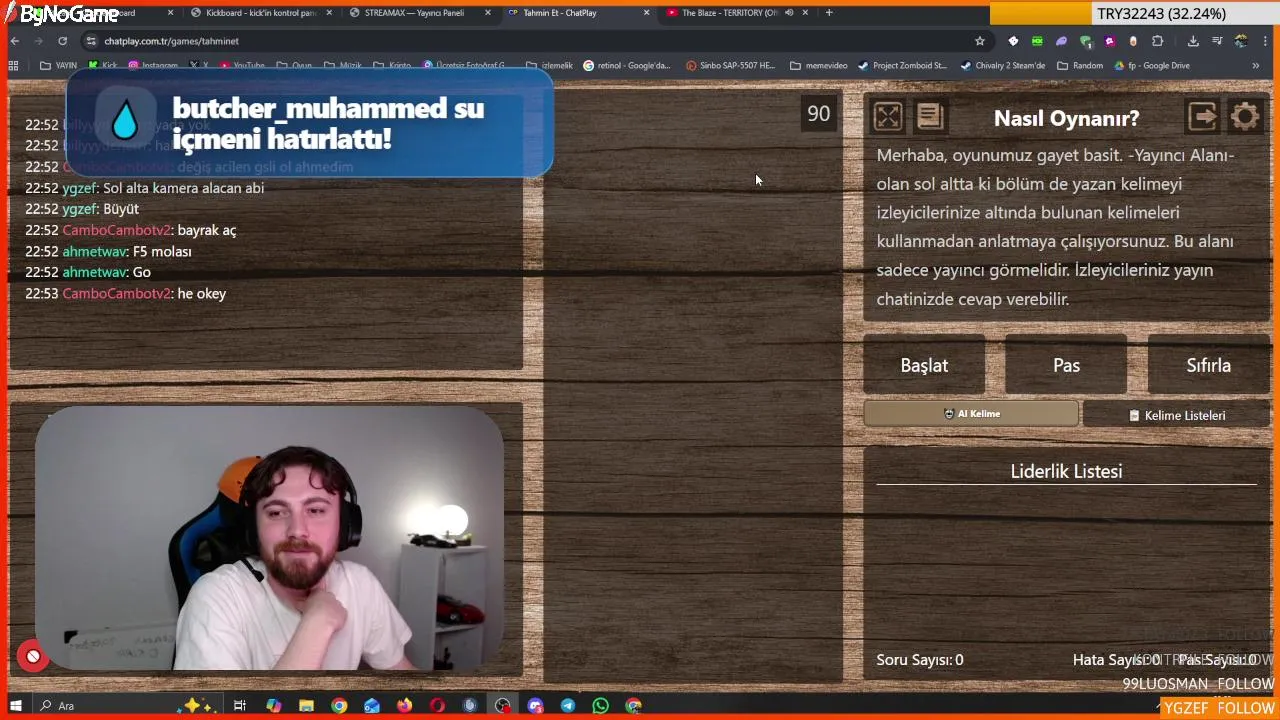Open File Explorer from taskbar
Image resolution: width=1280 pixels, height=720 pixels.
pos(306,706)
